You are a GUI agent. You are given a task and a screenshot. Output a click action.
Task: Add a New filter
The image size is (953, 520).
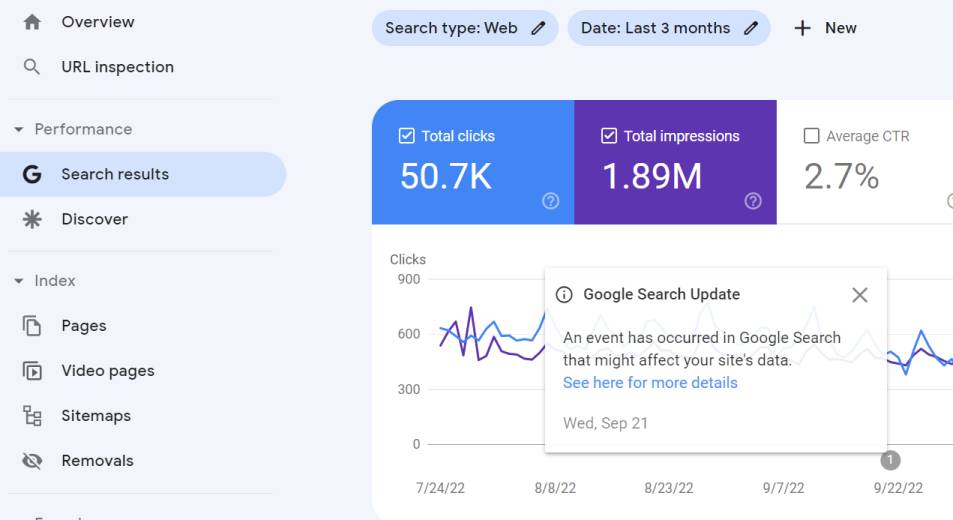pos(825,28)
